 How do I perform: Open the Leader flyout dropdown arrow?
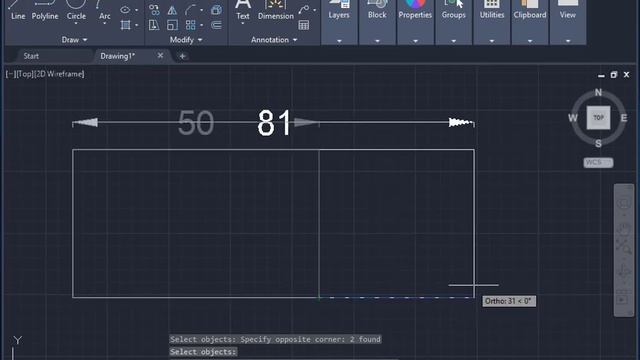pyautogui.click(x=315, y=10)
